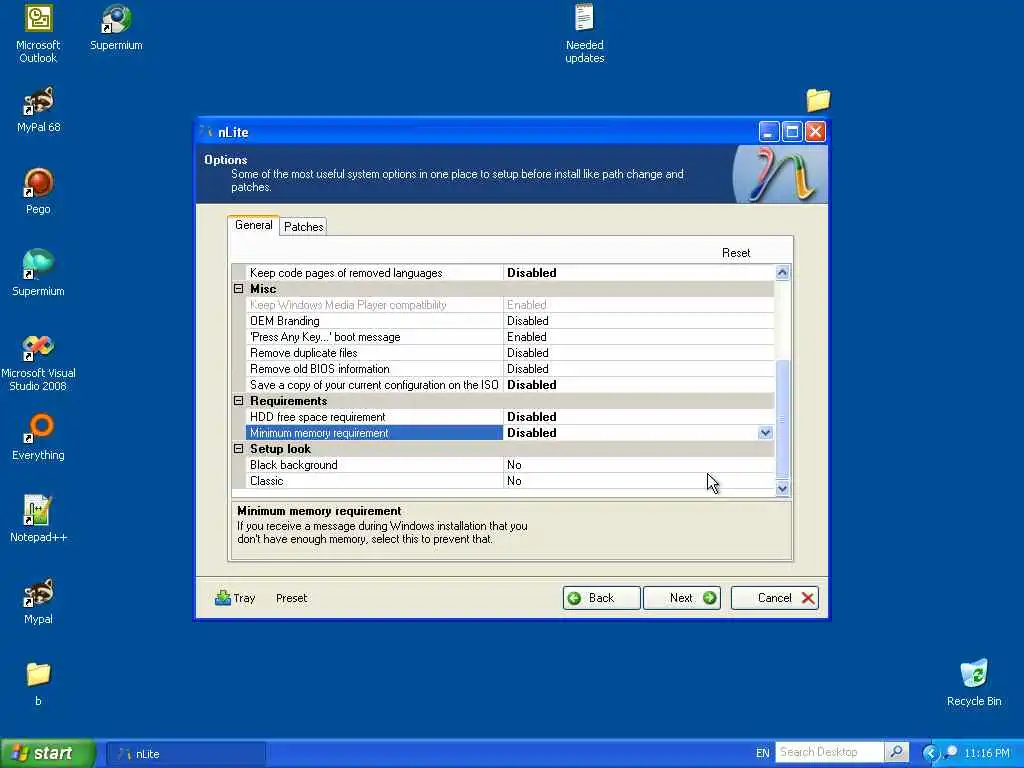The width and height of the screenshot is (1024, 768).
Task: Open the Start menu
Action: [48, 753]
